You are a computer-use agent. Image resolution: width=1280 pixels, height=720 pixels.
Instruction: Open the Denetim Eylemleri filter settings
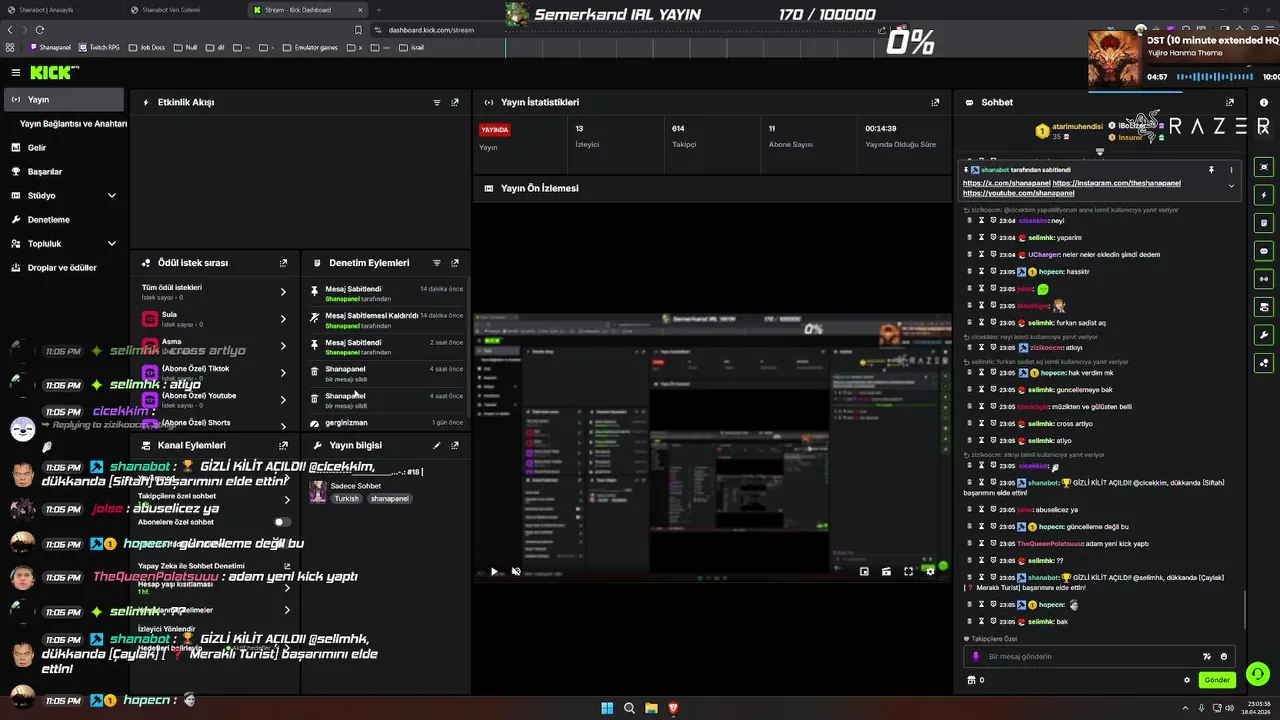(x=437, y=263)
